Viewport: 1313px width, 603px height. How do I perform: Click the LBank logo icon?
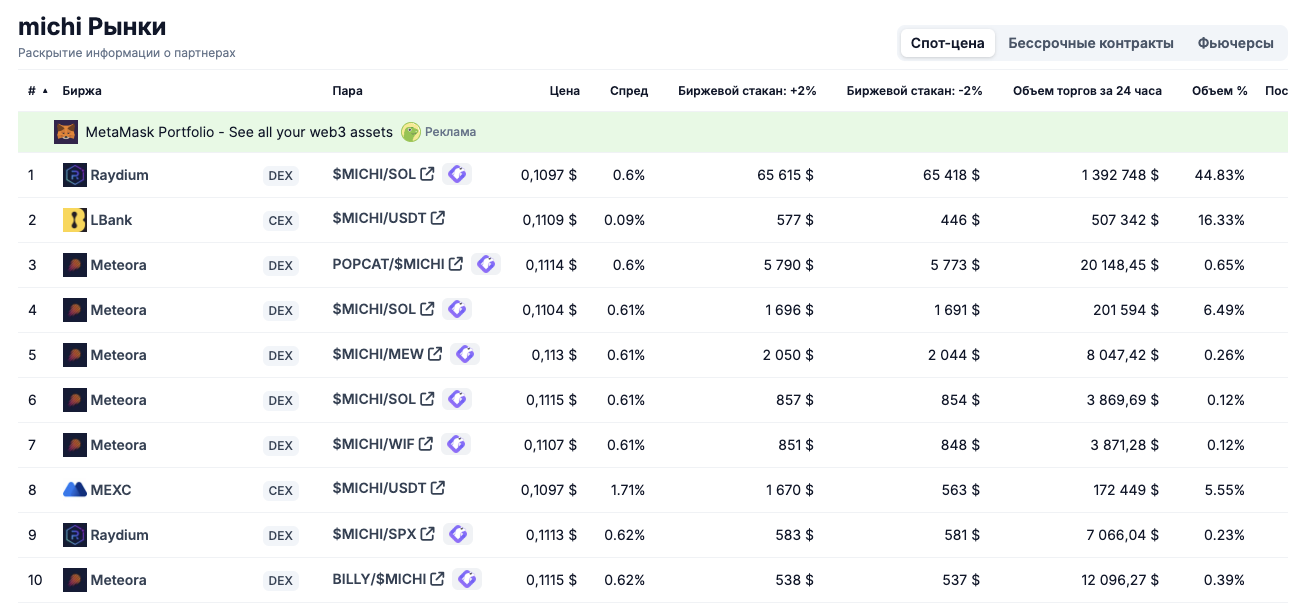coord(75,220)
